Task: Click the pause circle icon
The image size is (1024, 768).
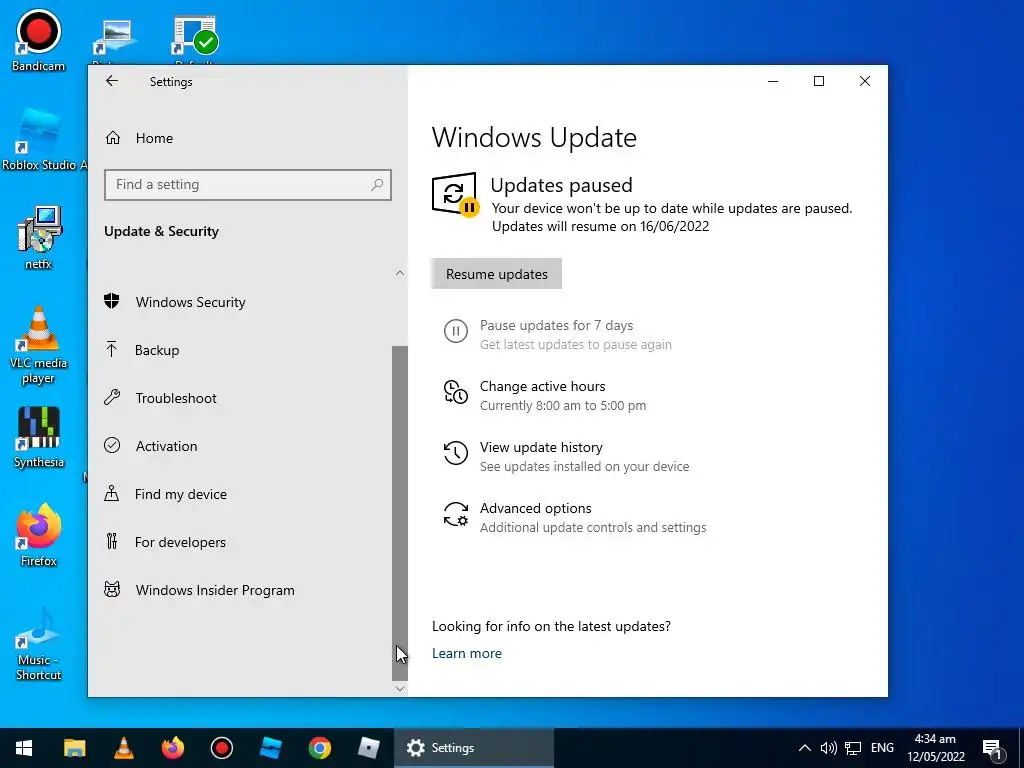Action: pyautogui.click(x=456, y=331)
